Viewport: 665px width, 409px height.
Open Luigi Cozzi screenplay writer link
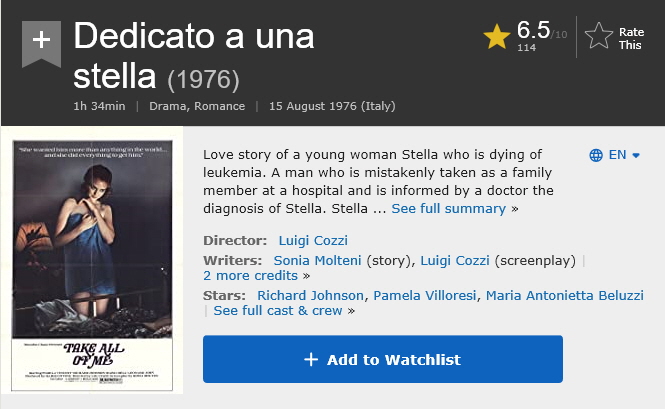(455, 261)
